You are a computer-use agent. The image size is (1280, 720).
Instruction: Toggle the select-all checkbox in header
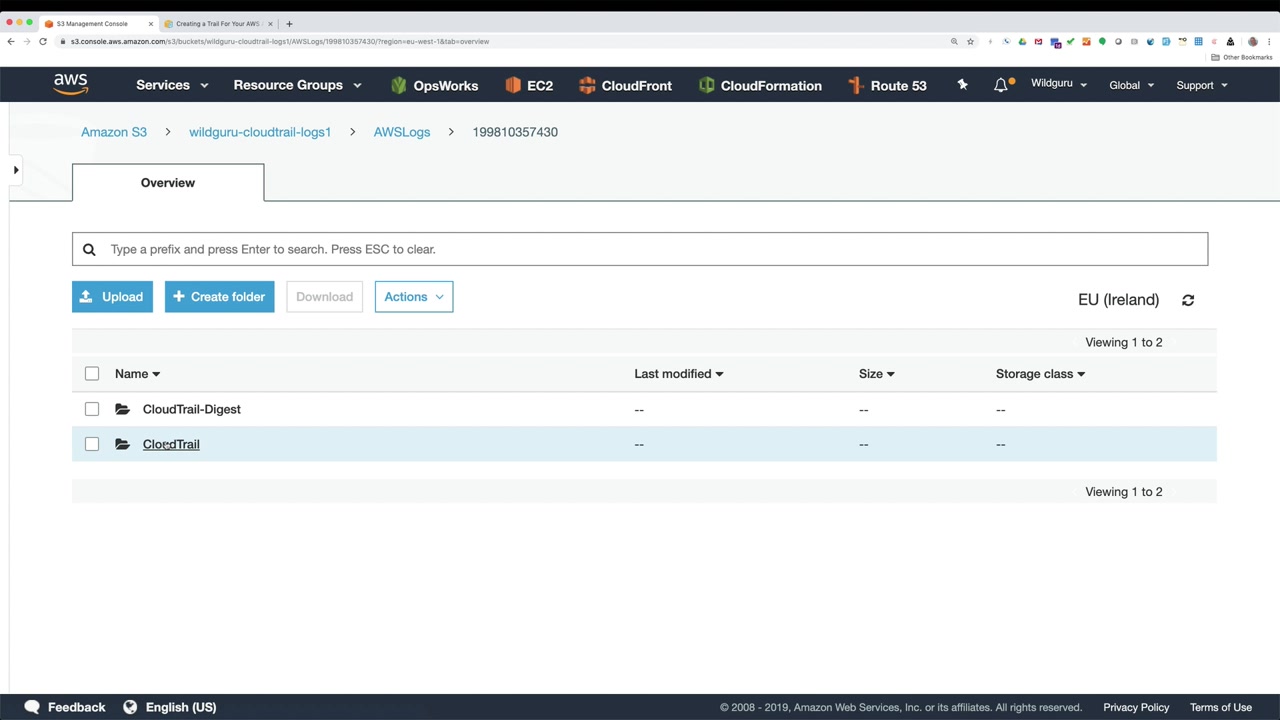[x=92, y=374]
